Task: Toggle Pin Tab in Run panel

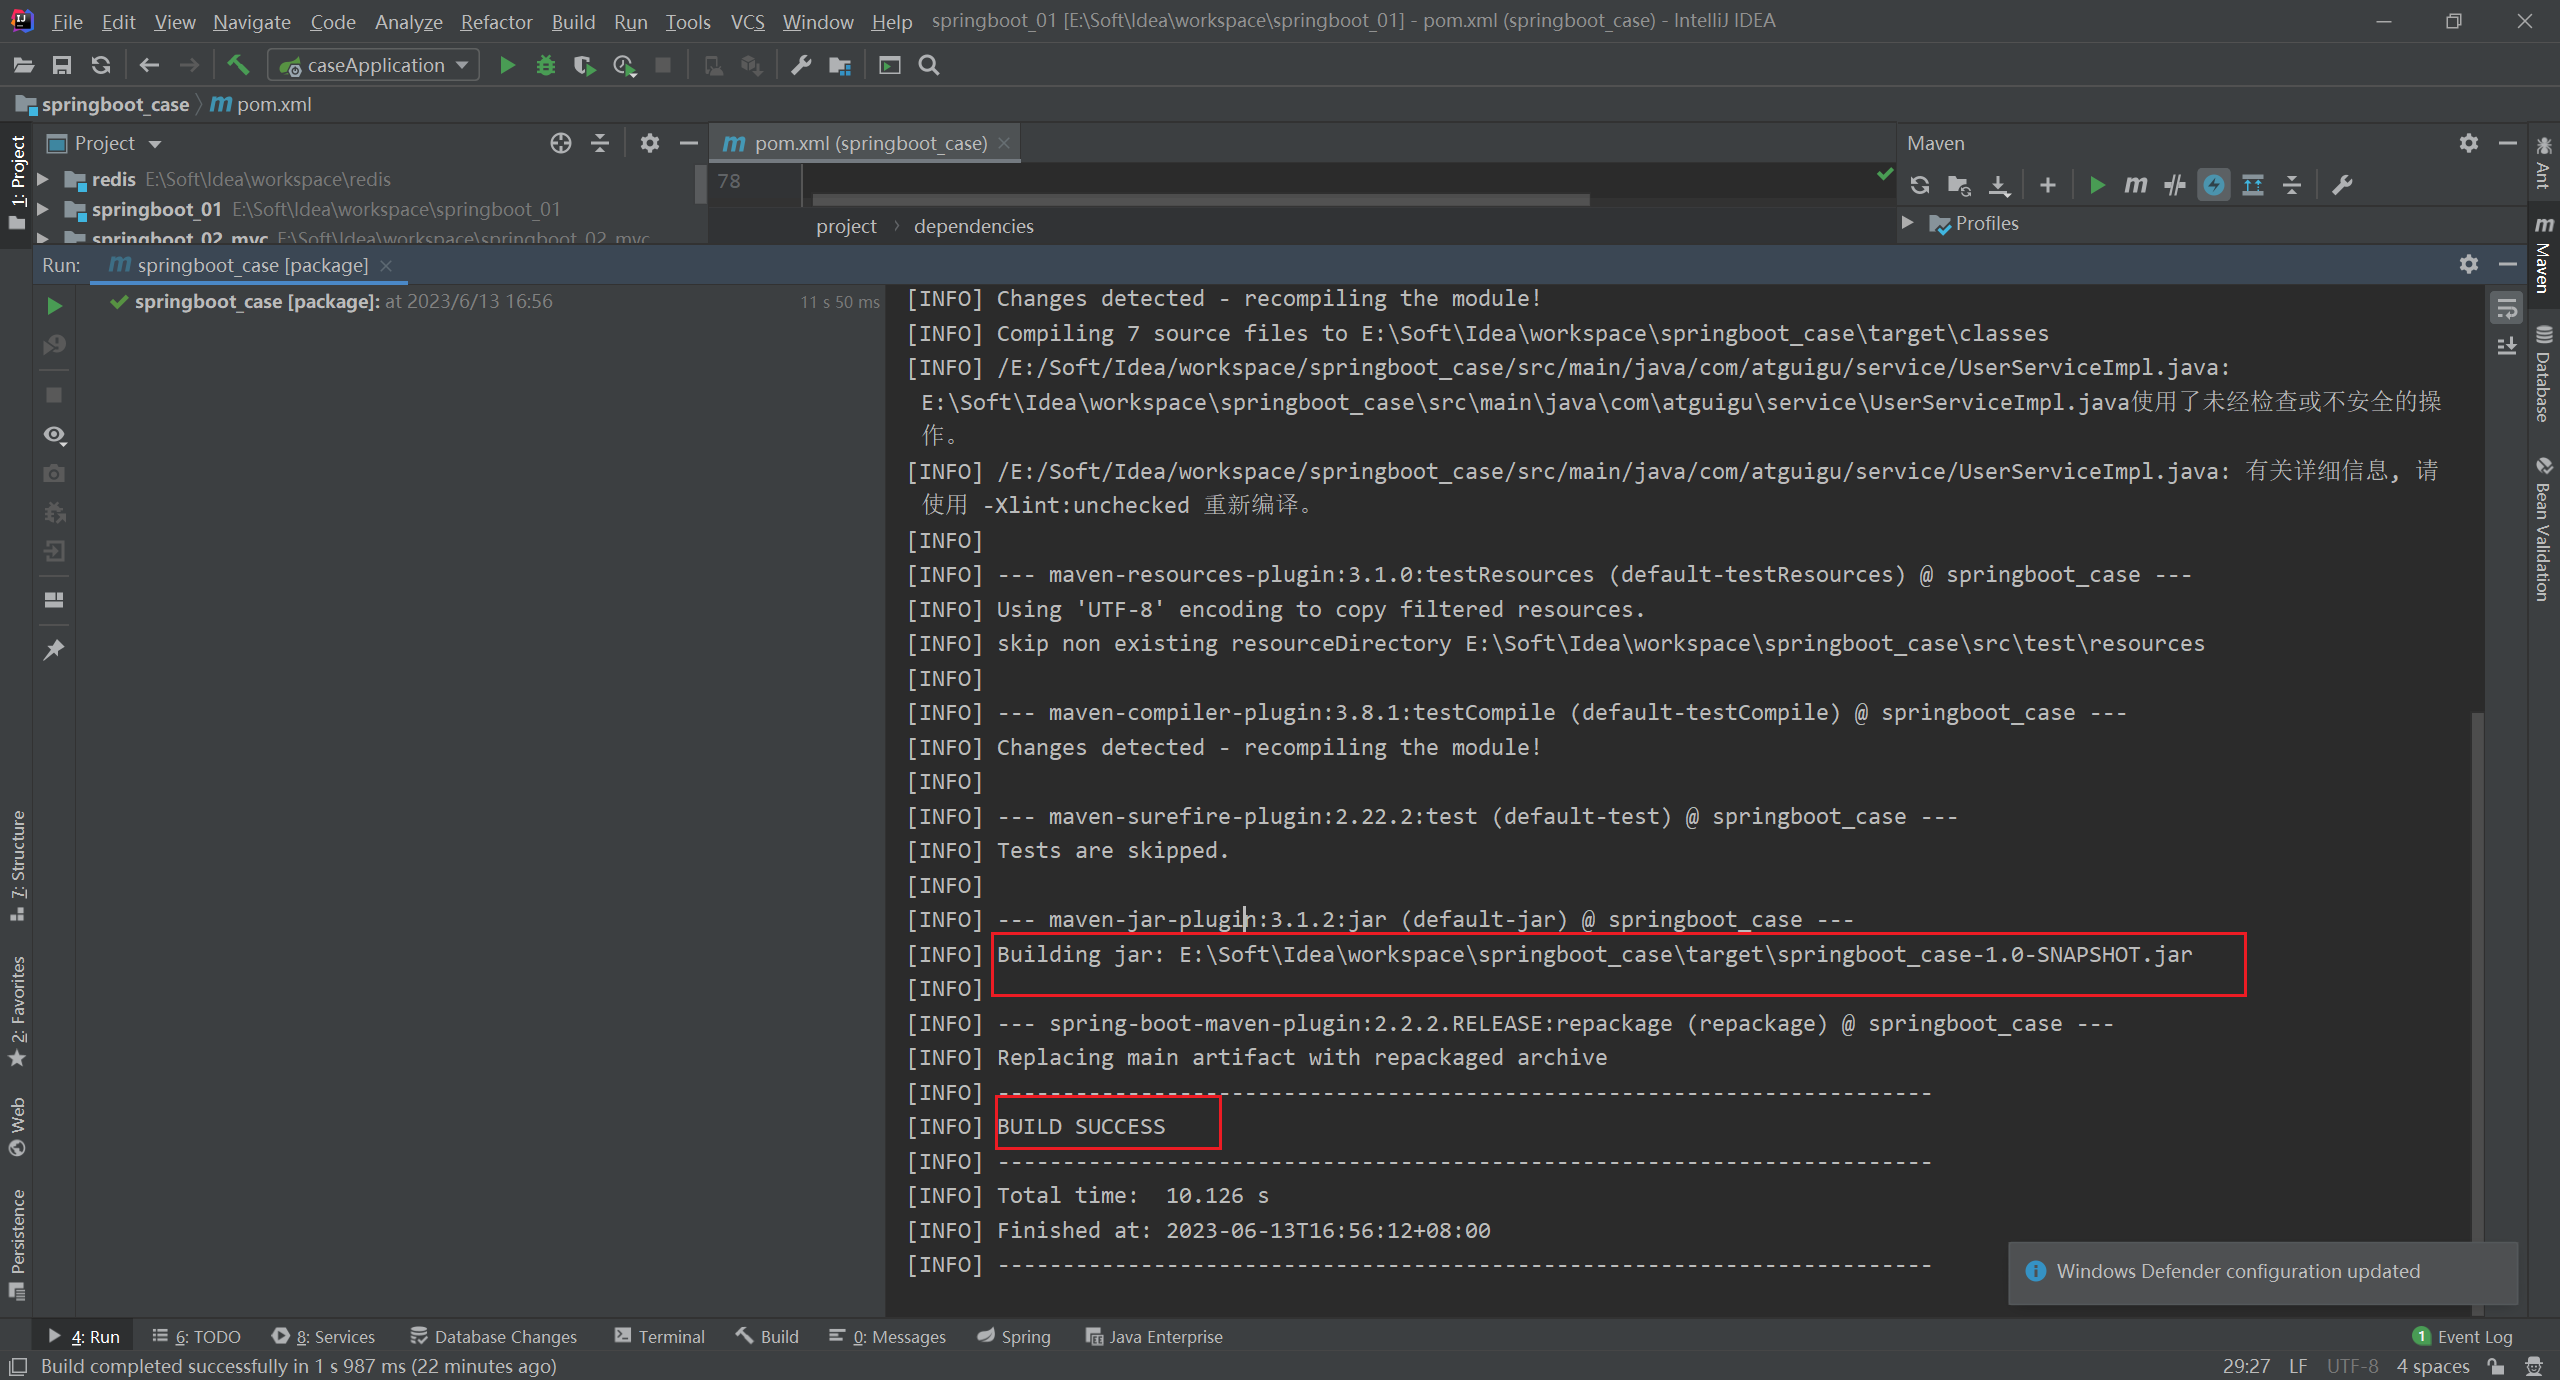Action: (x=54, y=650)
